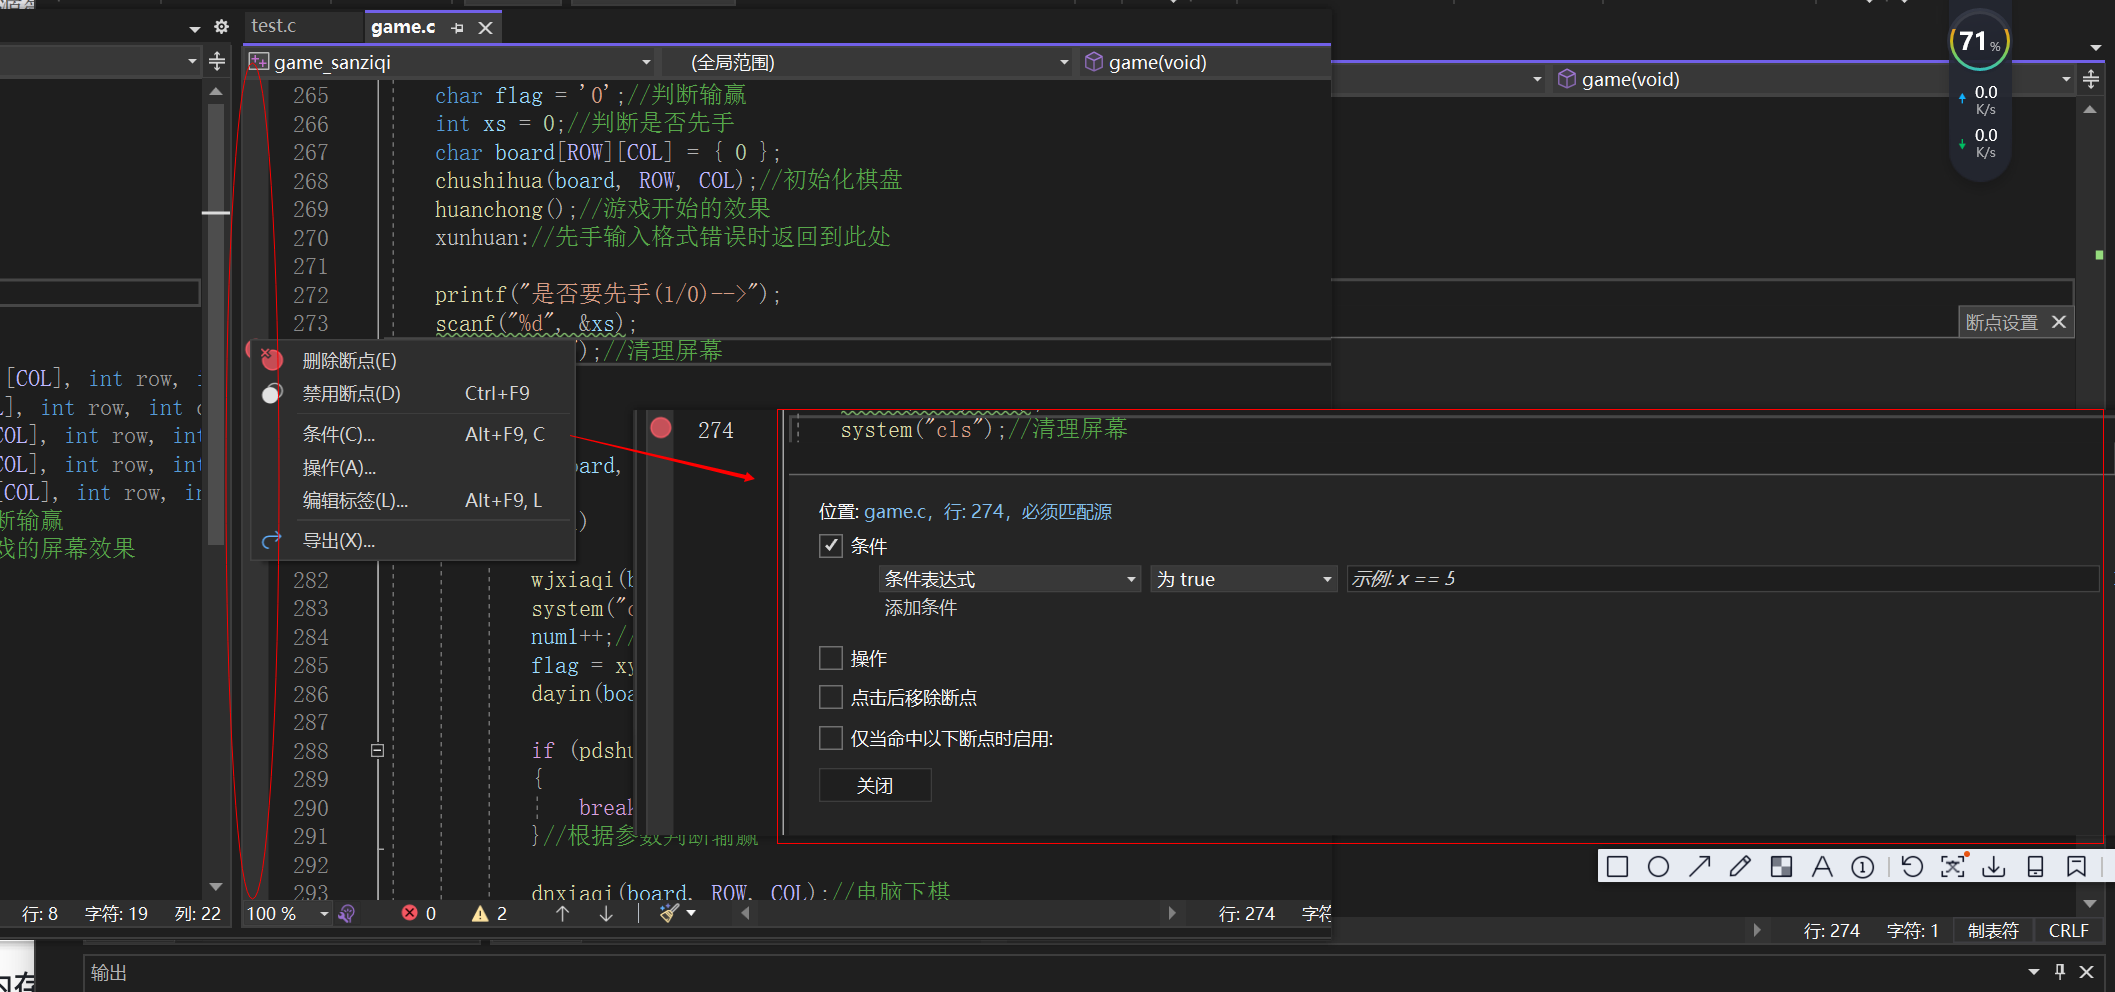Screen dimensions: 2115x992
Task: Open the 为 true dropdown
Action: coord(1244,579)
